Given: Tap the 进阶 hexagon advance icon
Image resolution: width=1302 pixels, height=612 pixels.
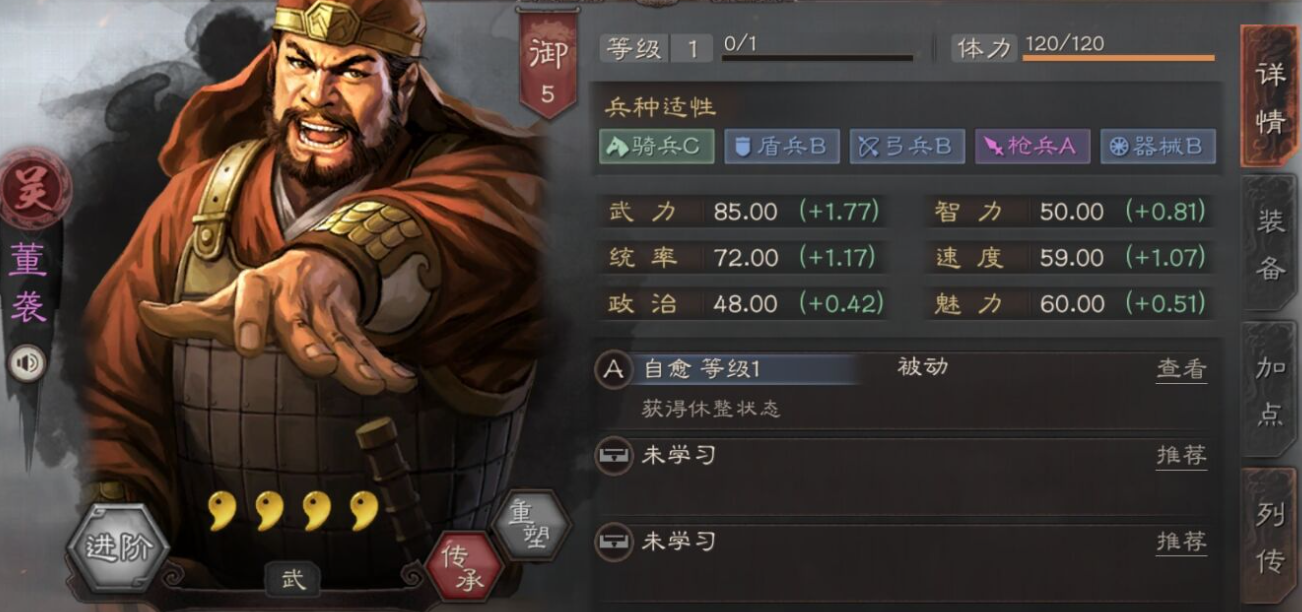Looking at the screenshot, I should tap(118, 548).
